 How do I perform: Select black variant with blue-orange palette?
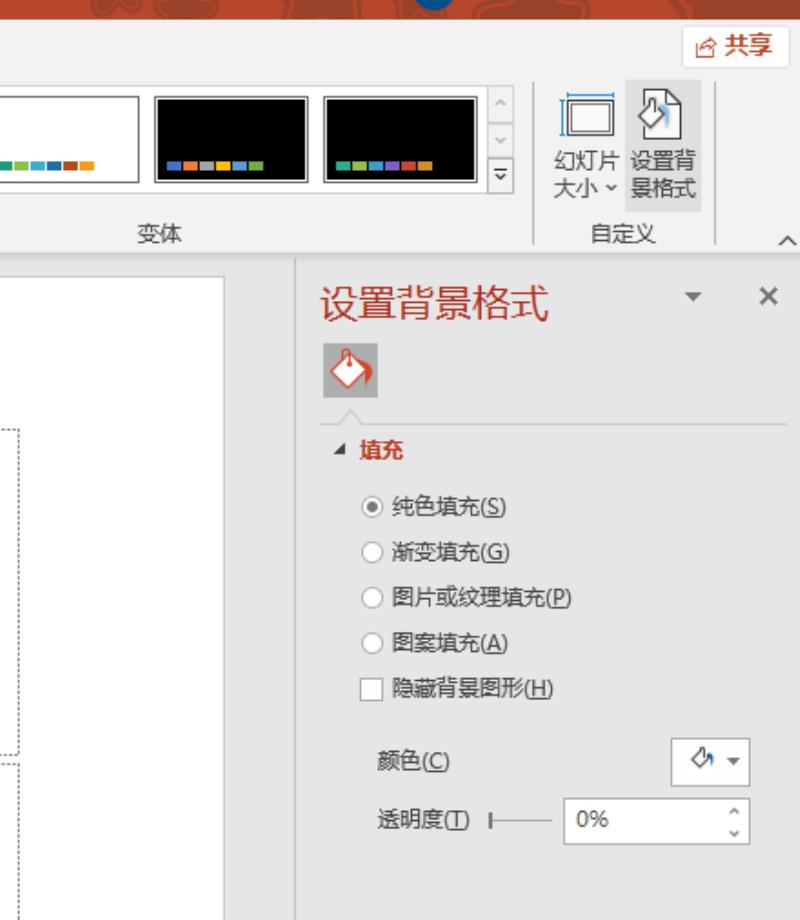[x=231, y=140]
